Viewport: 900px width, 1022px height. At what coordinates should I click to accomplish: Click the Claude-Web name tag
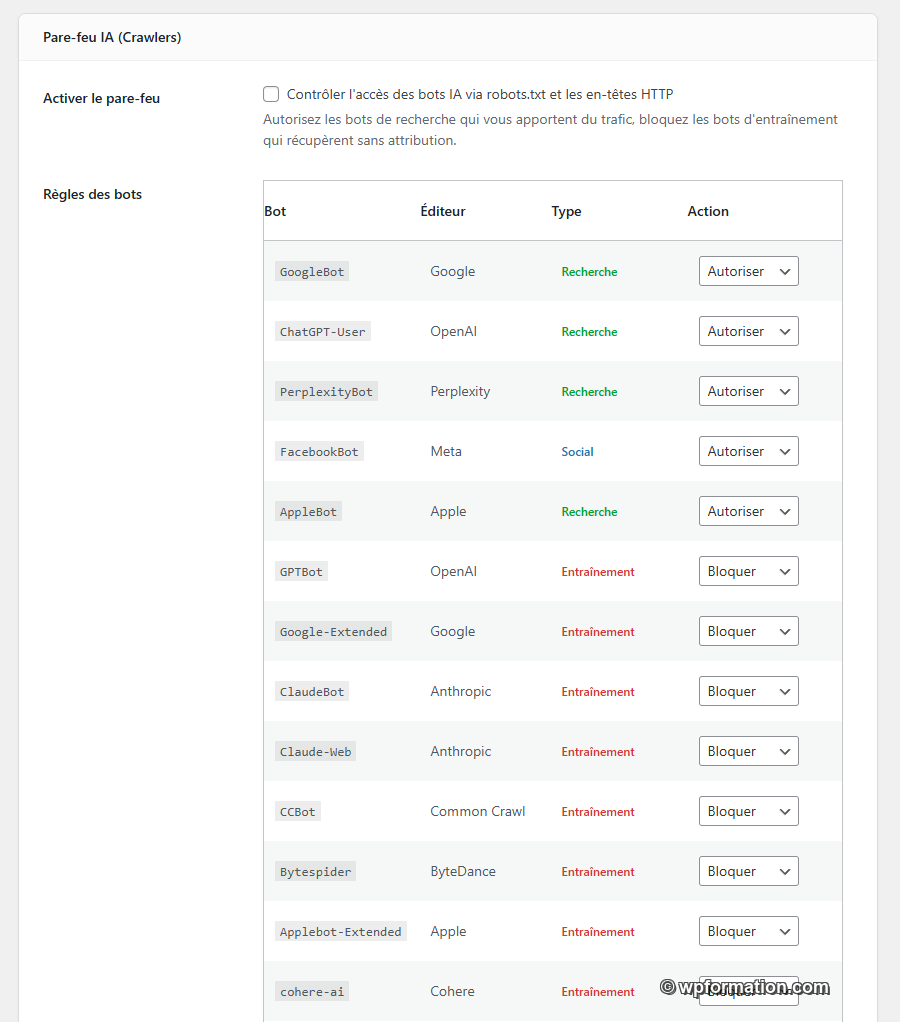tap(315, 752)
